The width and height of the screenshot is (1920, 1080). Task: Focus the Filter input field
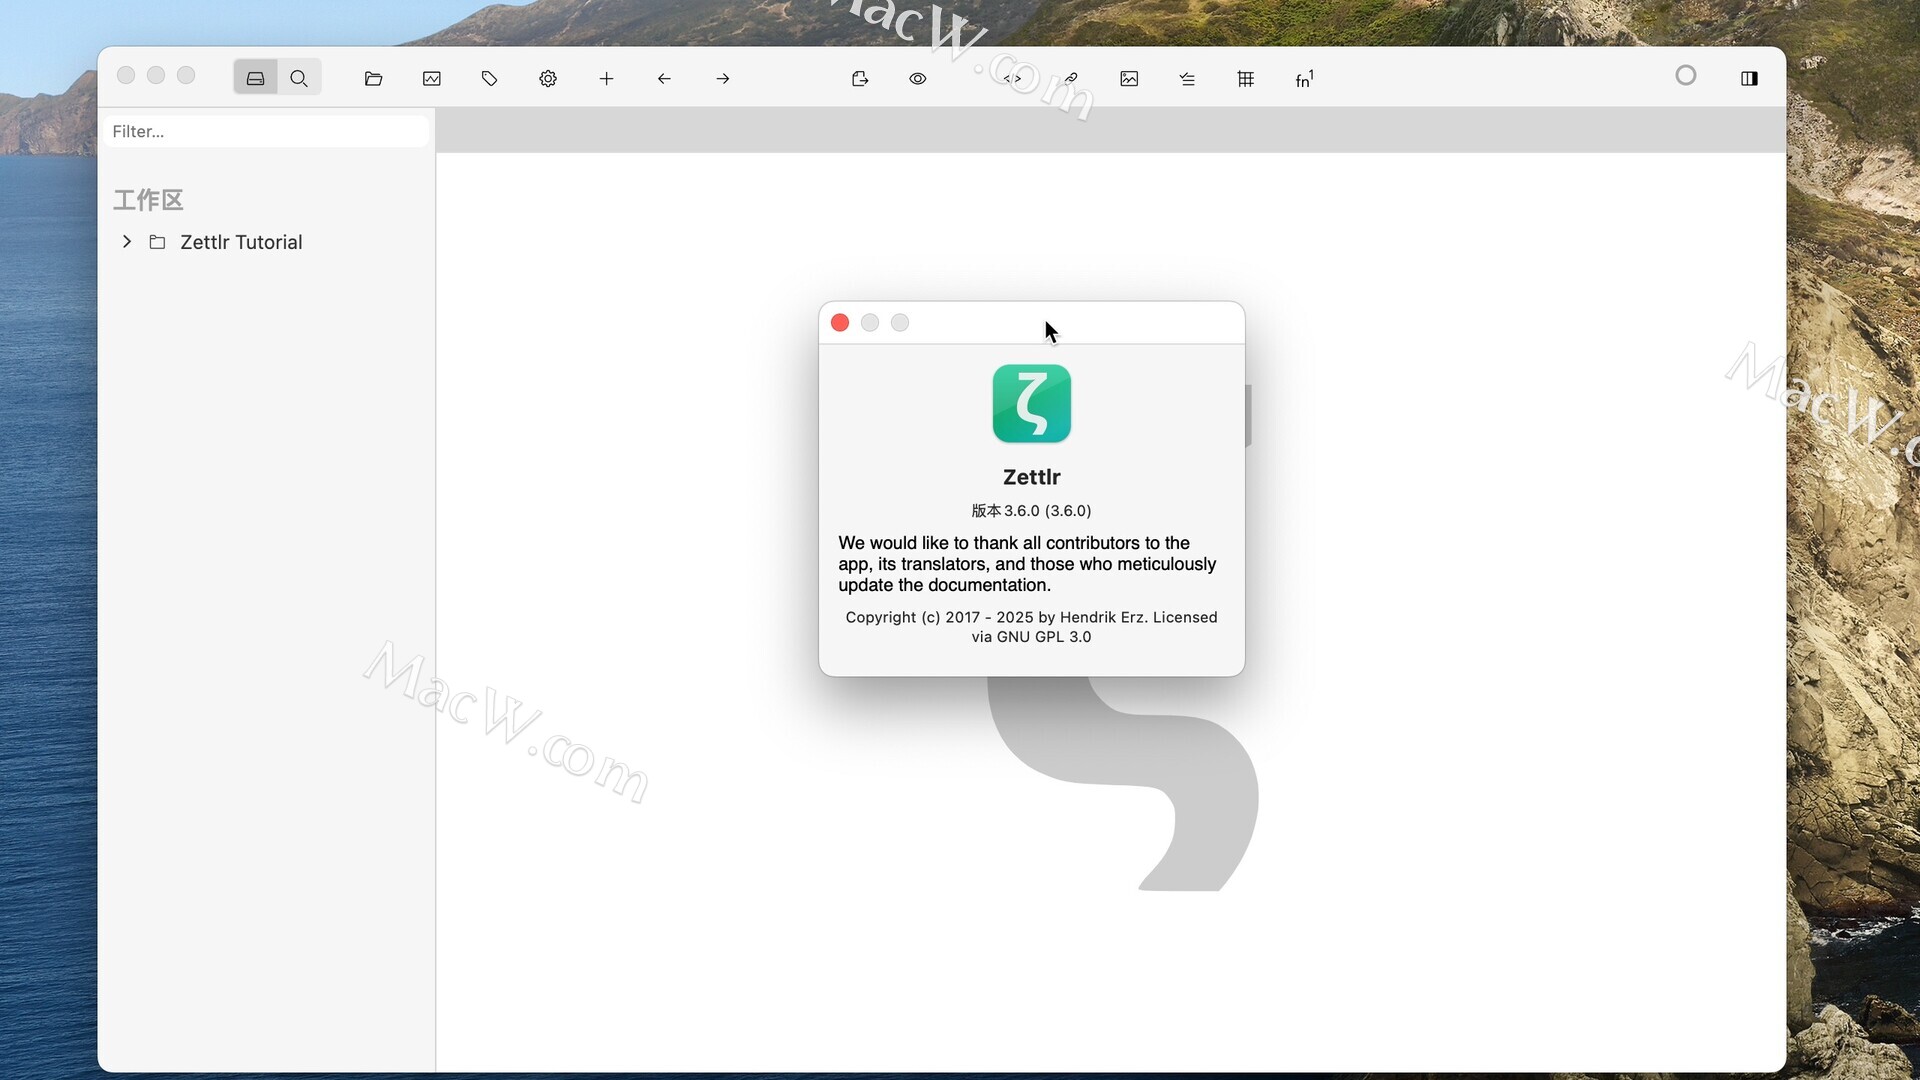(x=266, y=131)
